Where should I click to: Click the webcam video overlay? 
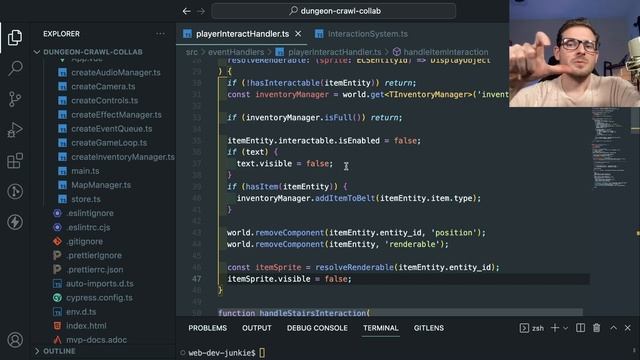click(574, 53)
